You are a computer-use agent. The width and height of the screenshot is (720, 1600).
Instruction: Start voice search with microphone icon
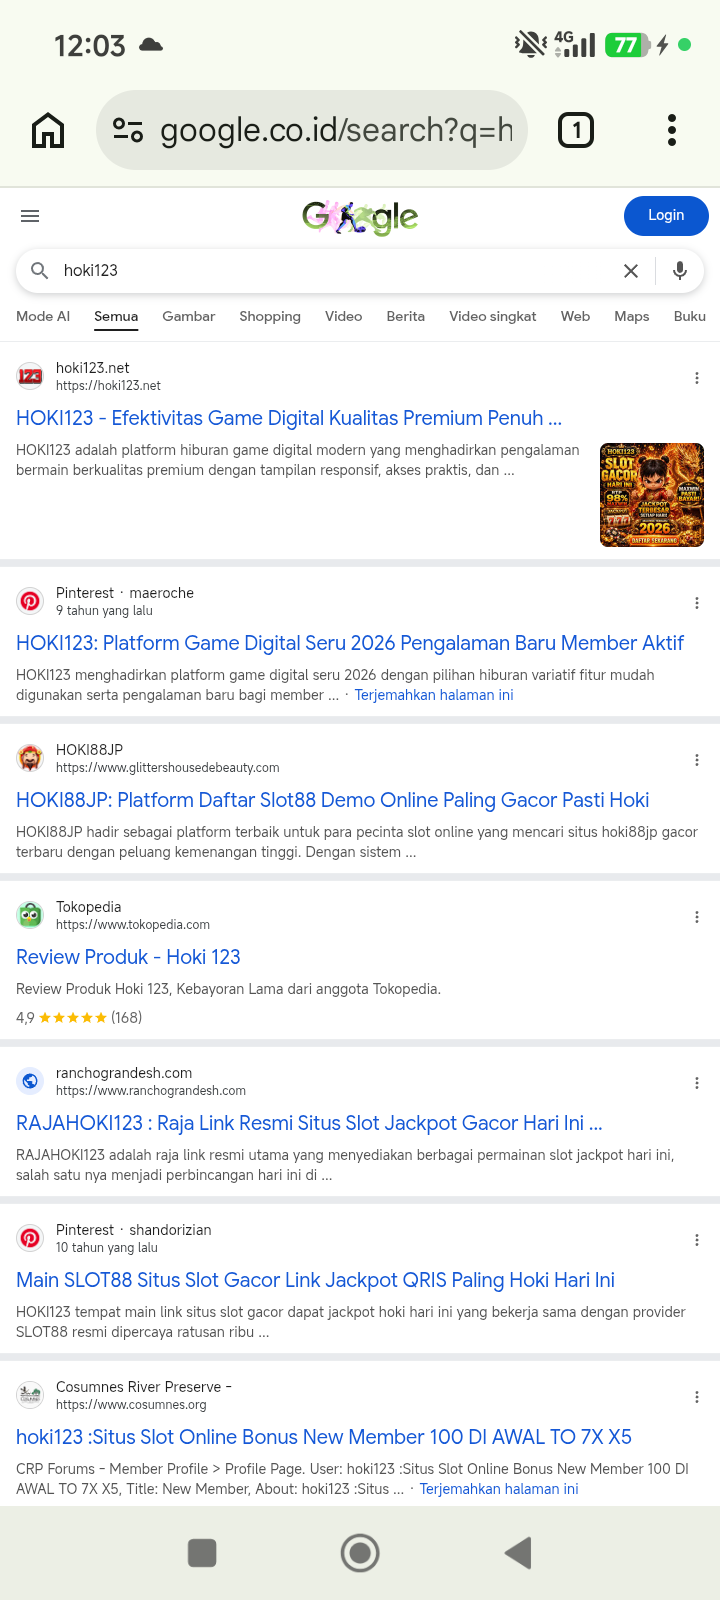coord(680,271)
